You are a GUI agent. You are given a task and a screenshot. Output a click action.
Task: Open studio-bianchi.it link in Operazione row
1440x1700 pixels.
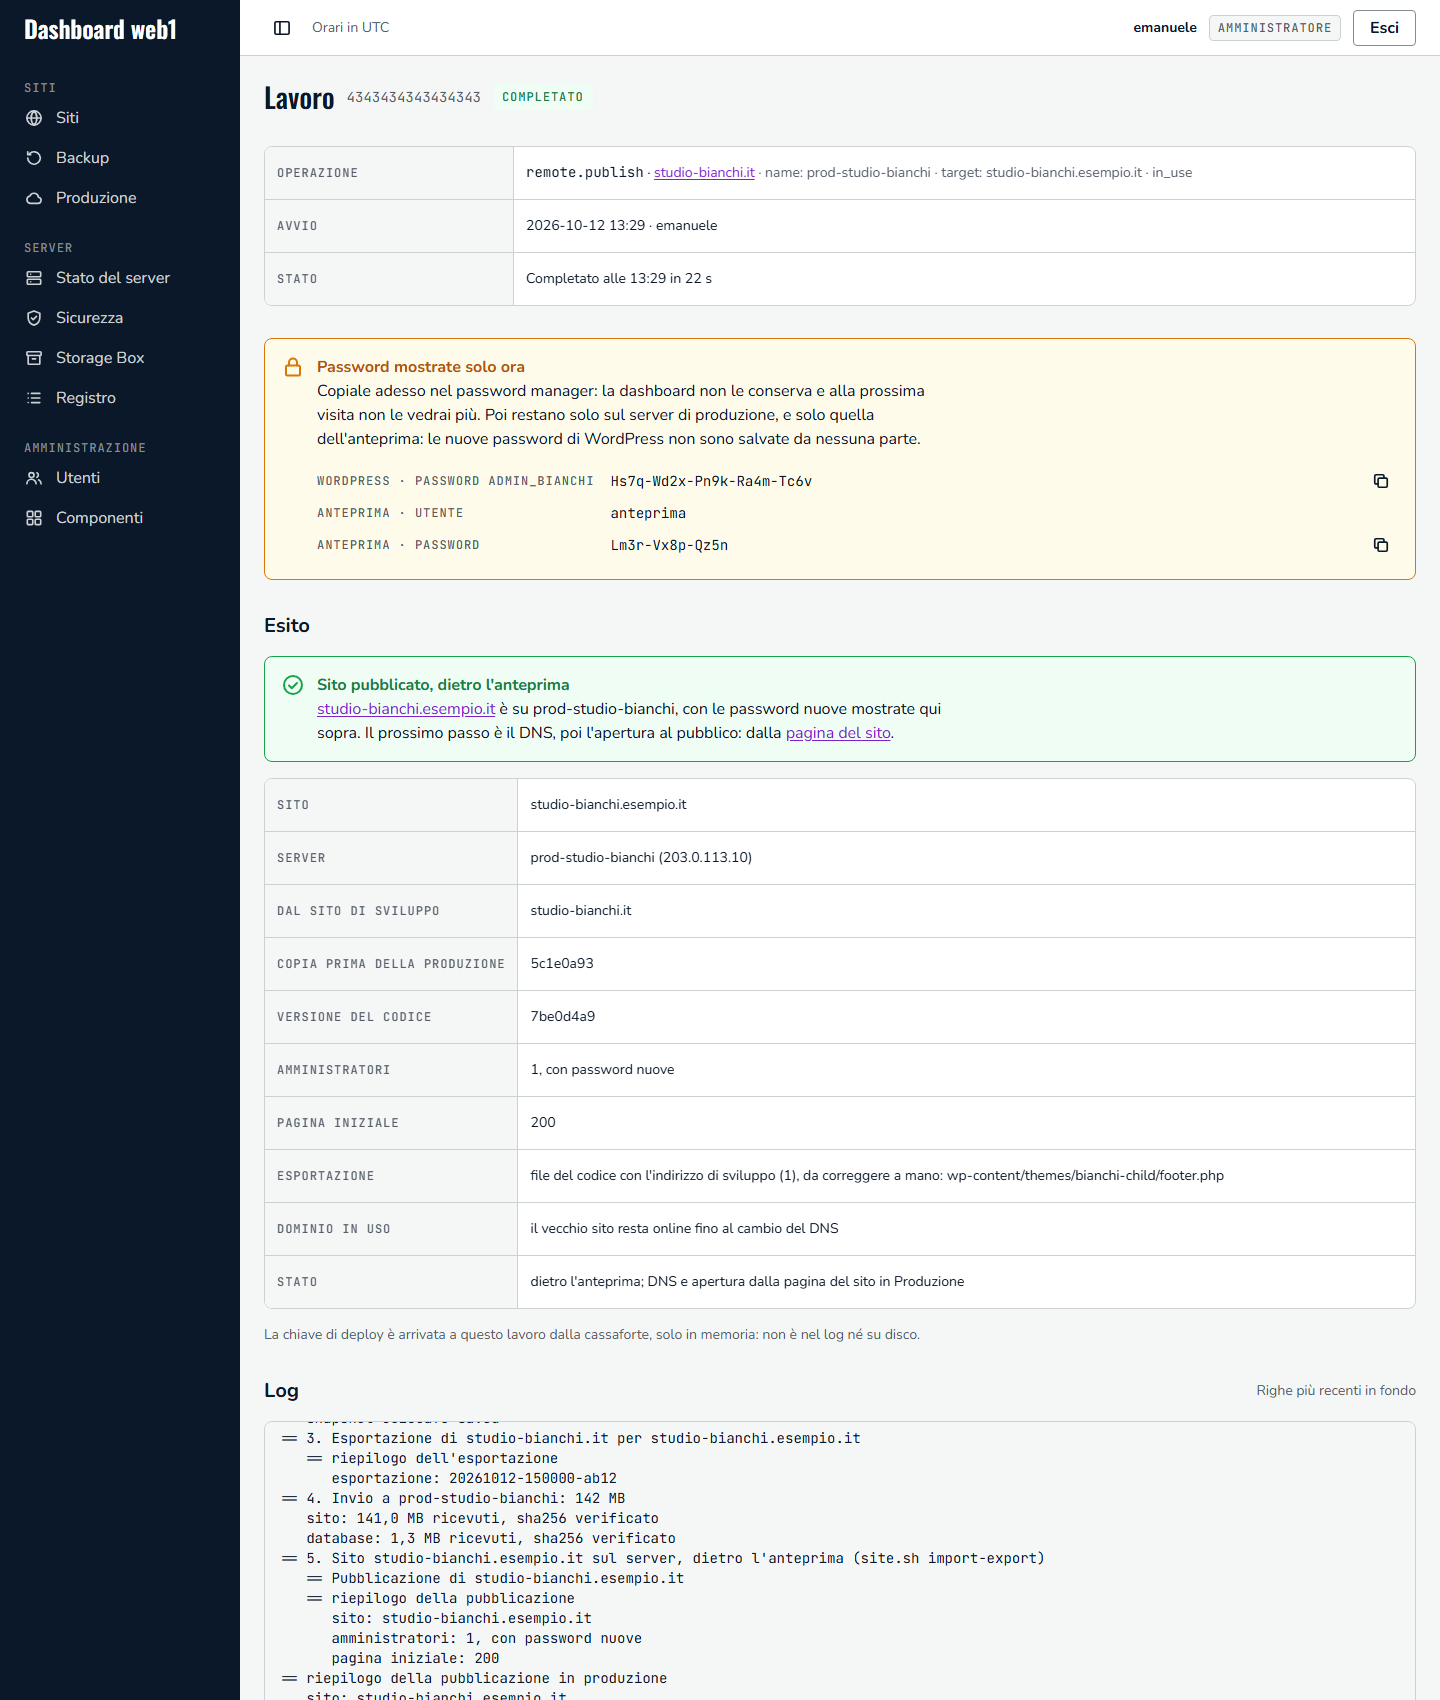[x=704, y=172]
